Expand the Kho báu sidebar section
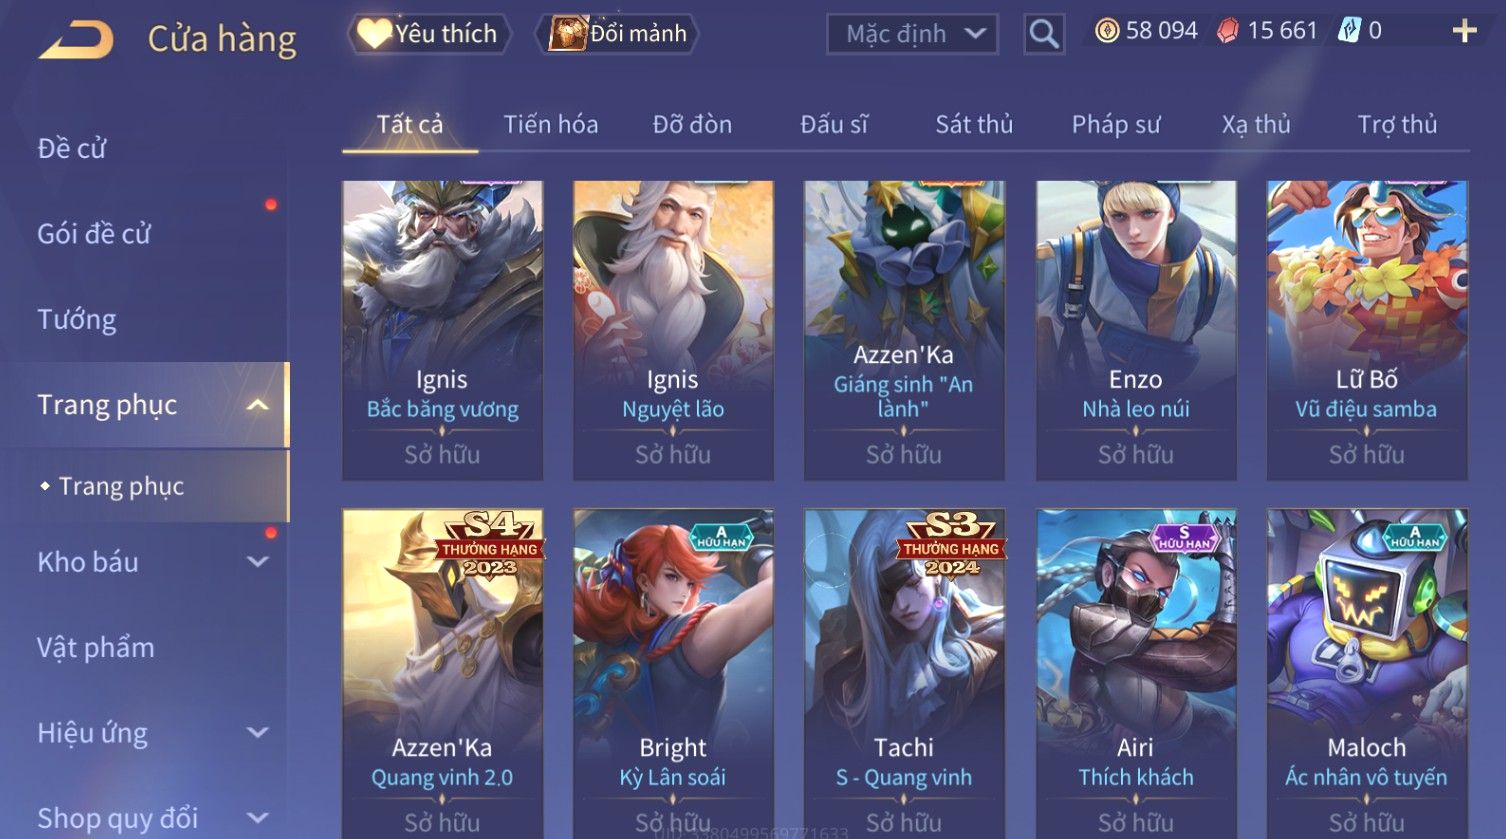 click(x=258, y=562)
